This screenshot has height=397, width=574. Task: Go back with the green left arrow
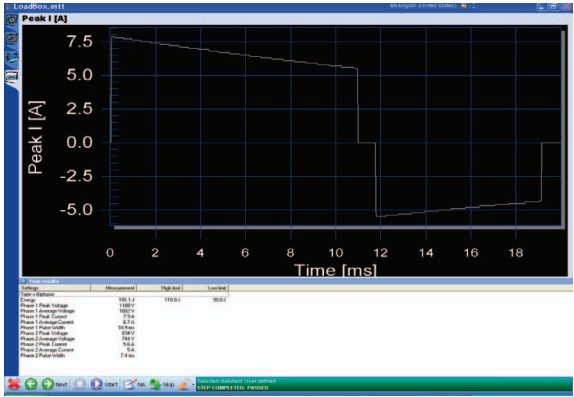31,384
